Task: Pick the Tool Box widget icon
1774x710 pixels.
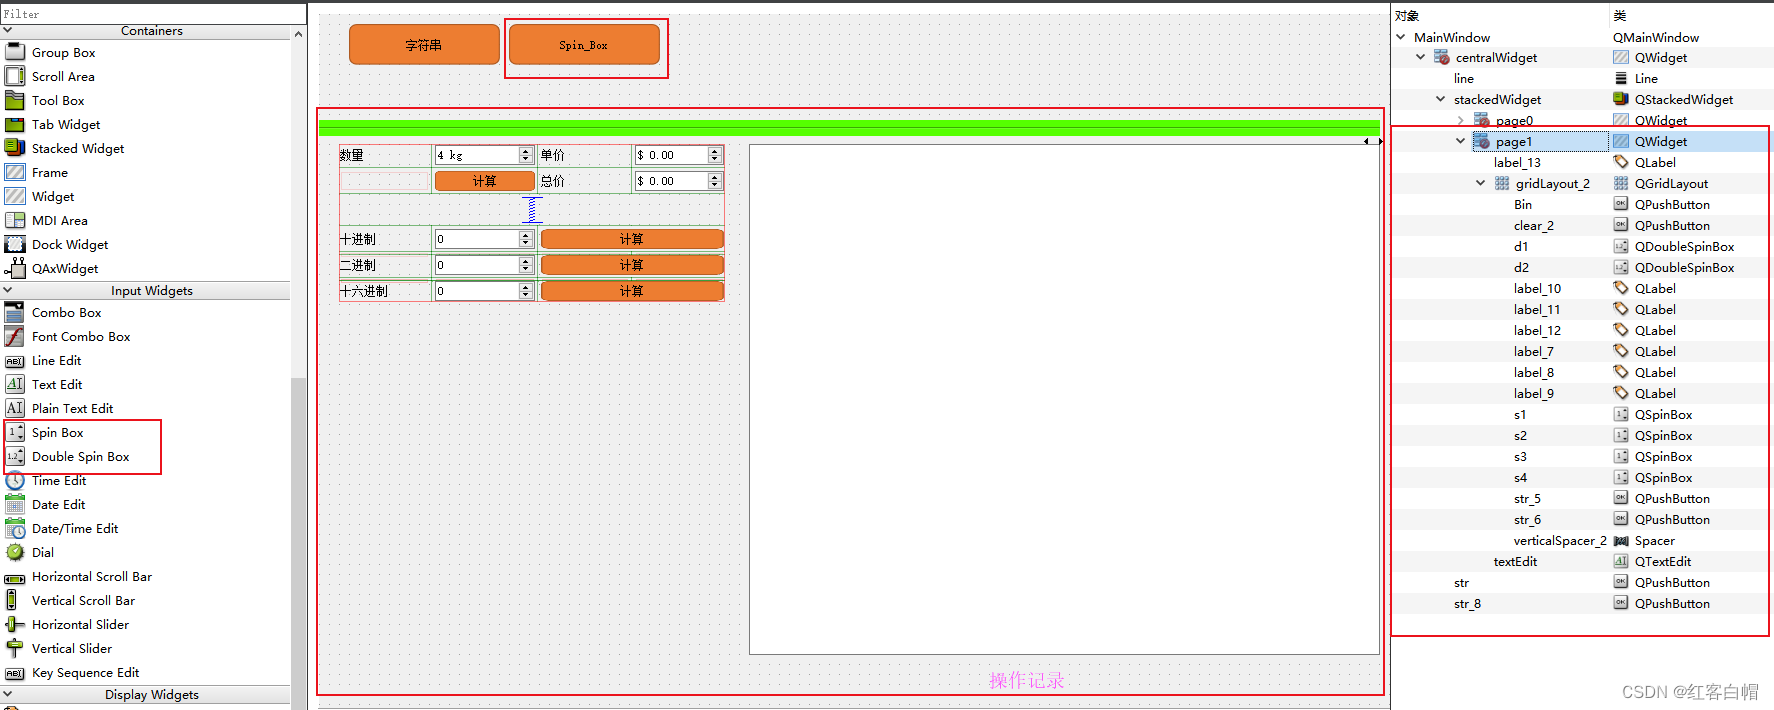Action: click(15, 100)
